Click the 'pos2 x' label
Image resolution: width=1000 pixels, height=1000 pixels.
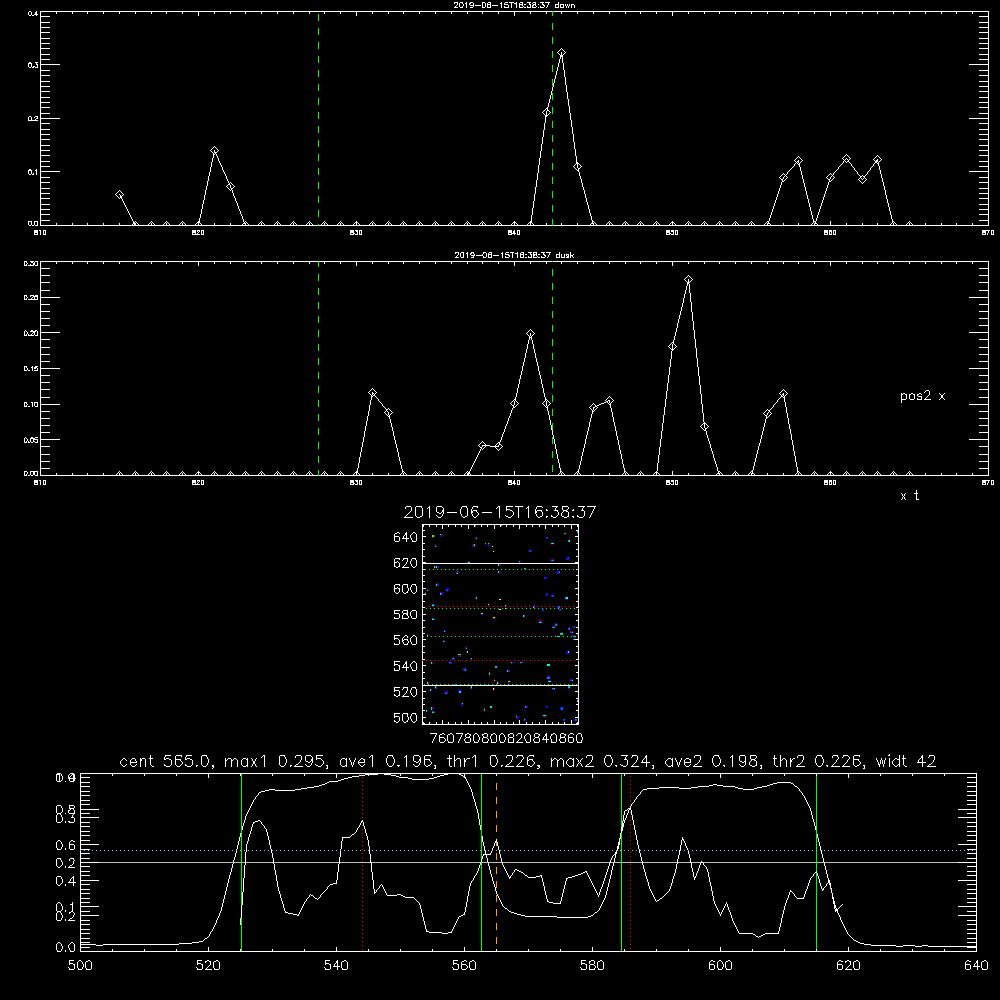click(x=922, y=396)
